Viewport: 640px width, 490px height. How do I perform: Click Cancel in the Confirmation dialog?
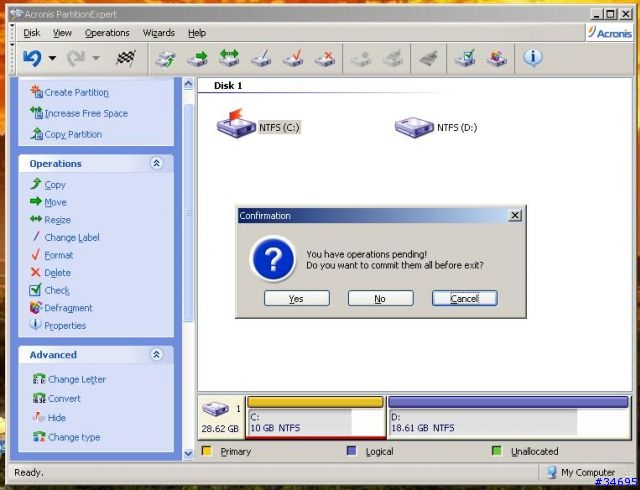click(x=464, y=298)
